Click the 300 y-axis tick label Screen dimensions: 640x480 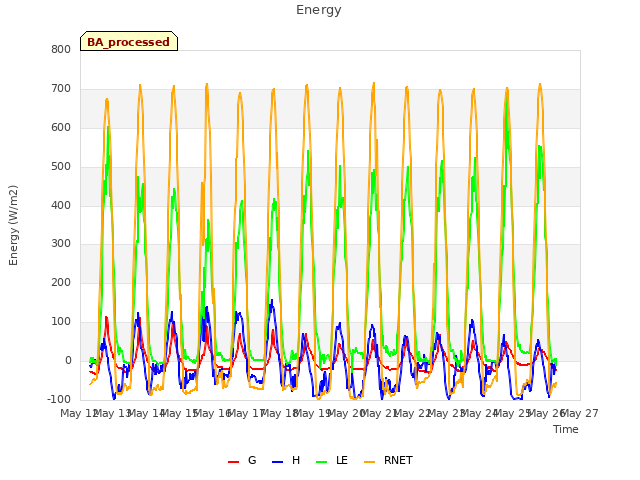61,244
